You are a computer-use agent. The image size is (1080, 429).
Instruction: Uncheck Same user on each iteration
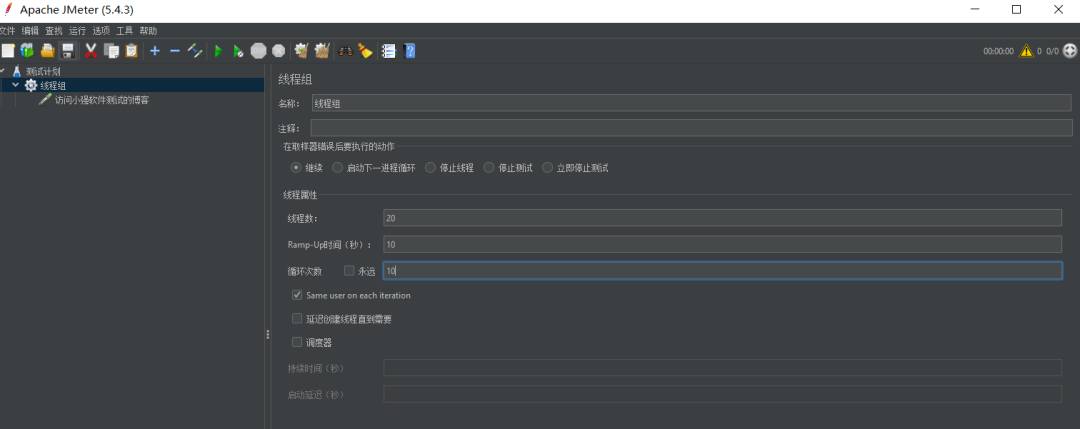297,295
